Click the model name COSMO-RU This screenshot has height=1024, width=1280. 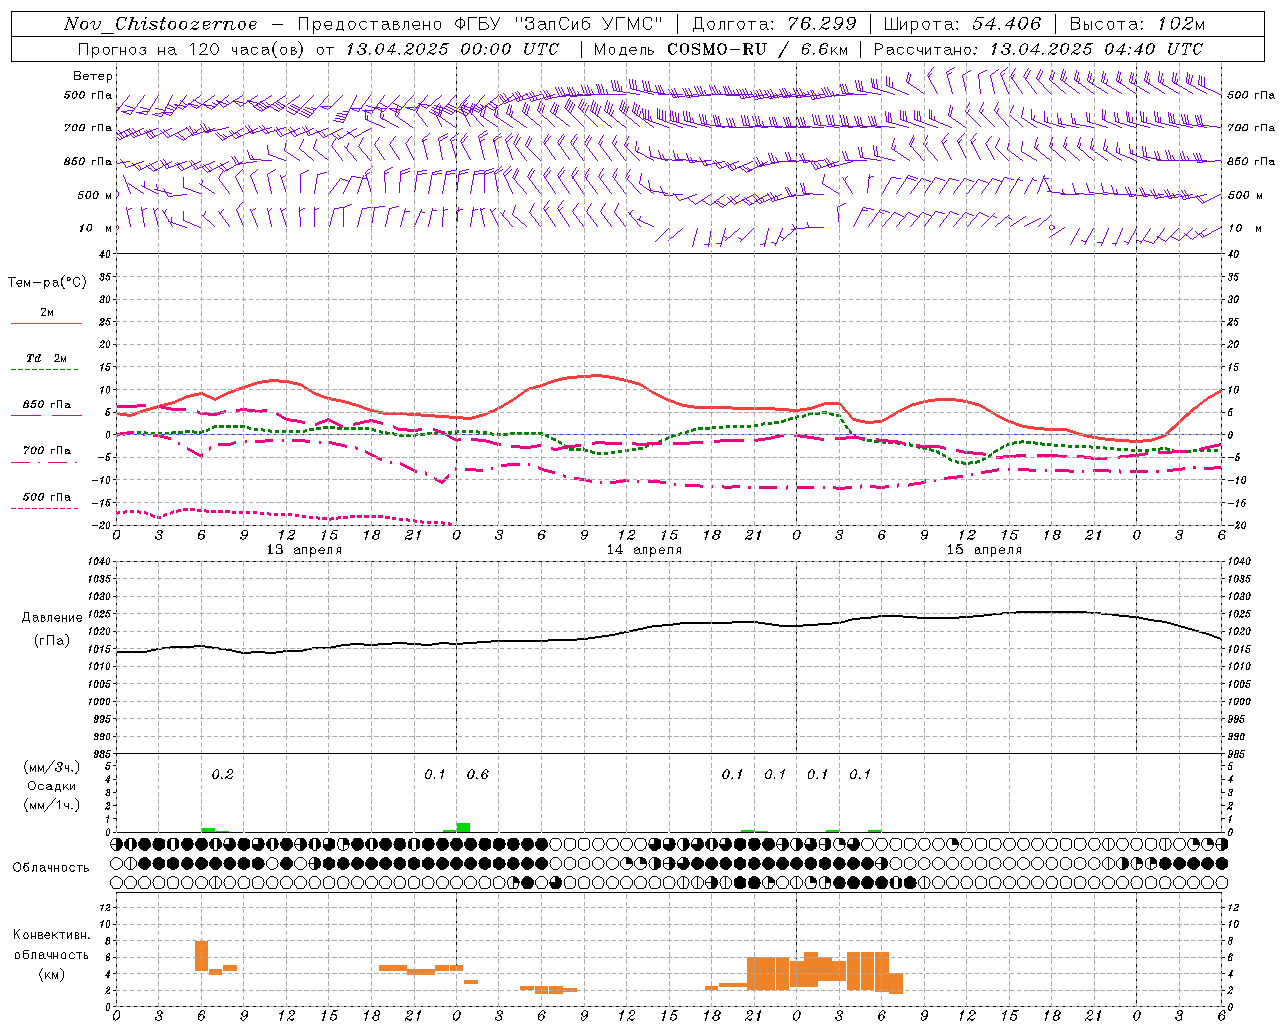(716, 49)
